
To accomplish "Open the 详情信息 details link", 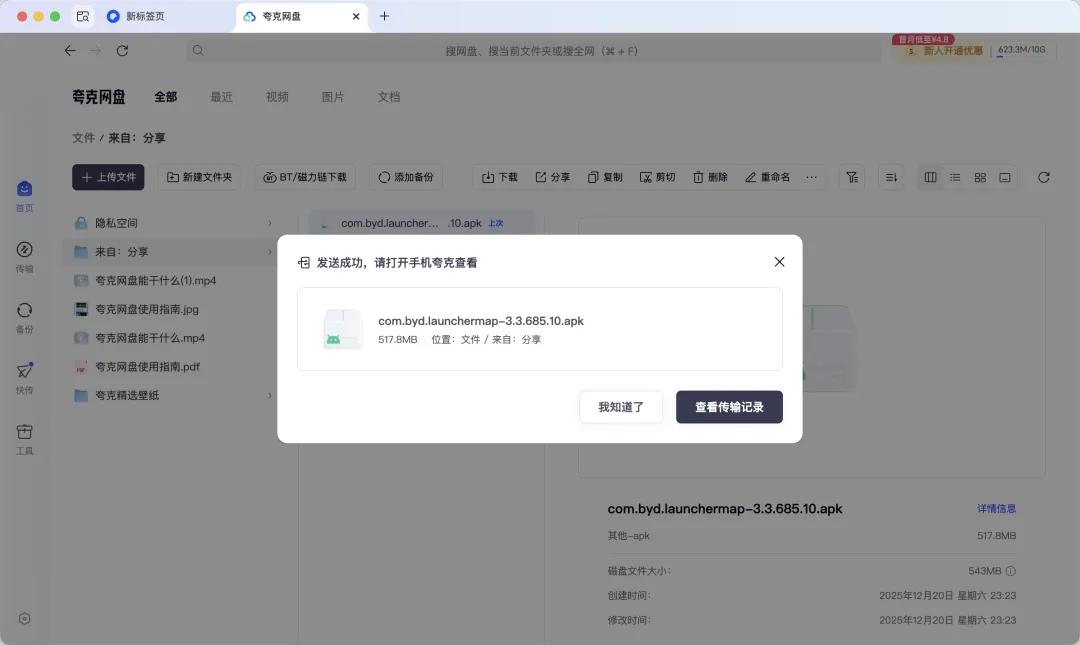I will tap(996, 509).
